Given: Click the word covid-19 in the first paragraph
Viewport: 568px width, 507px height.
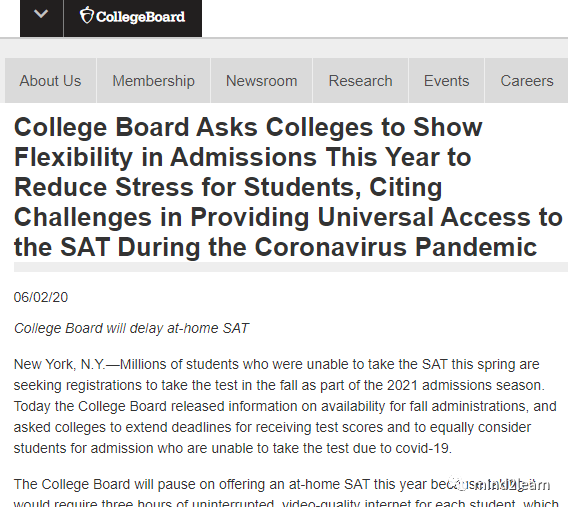Looking at the screenshot, I should 422,448.
